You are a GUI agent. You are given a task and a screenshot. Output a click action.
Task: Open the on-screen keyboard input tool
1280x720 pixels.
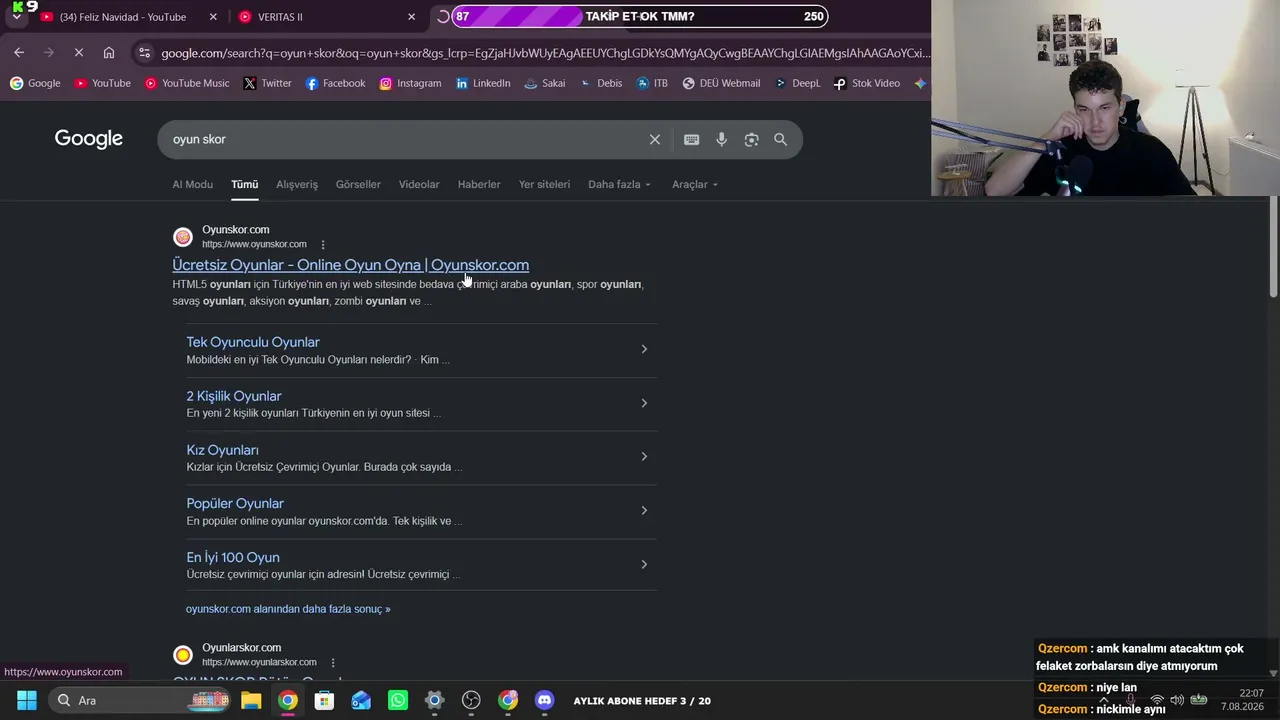[x=691, y=140]
